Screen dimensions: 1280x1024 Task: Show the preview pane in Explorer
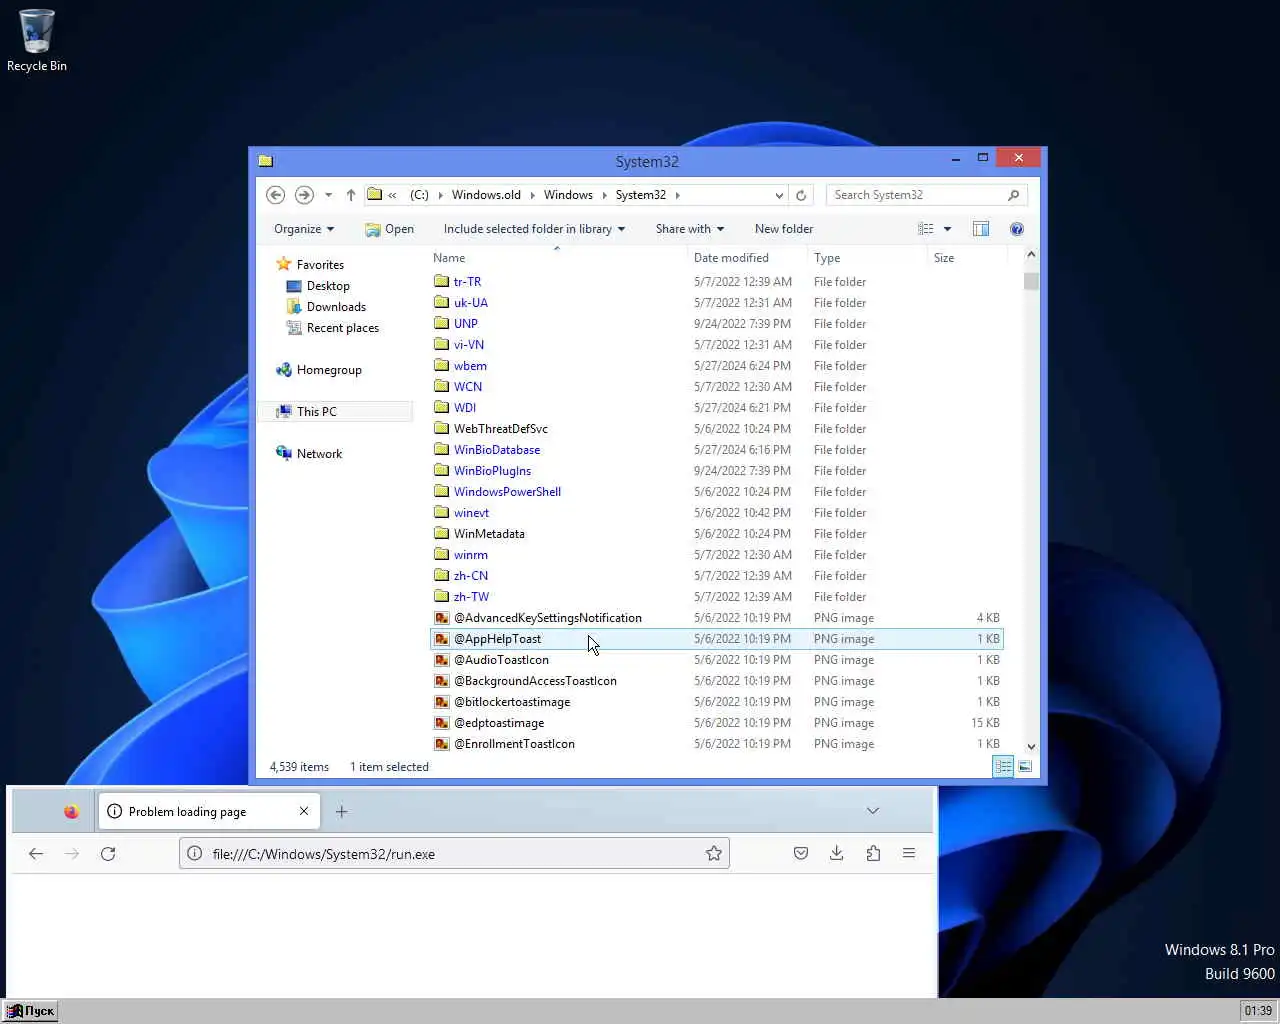coord(981,229)
